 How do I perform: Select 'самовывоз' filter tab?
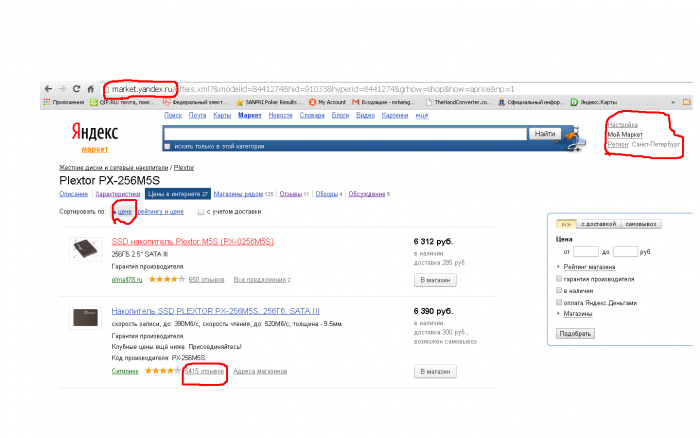[x=641, y=224]
